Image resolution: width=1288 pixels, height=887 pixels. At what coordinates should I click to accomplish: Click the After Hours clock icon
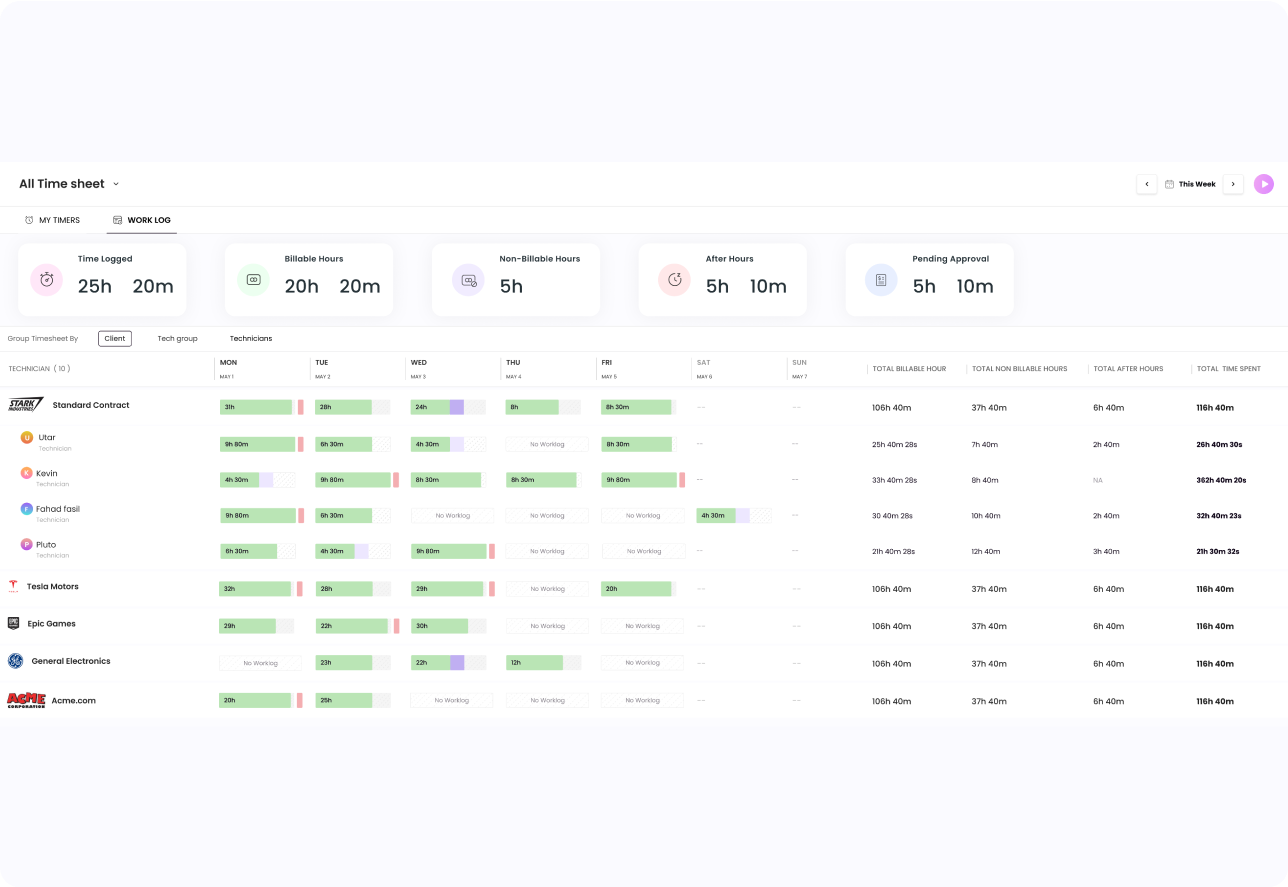pos(674,280)
